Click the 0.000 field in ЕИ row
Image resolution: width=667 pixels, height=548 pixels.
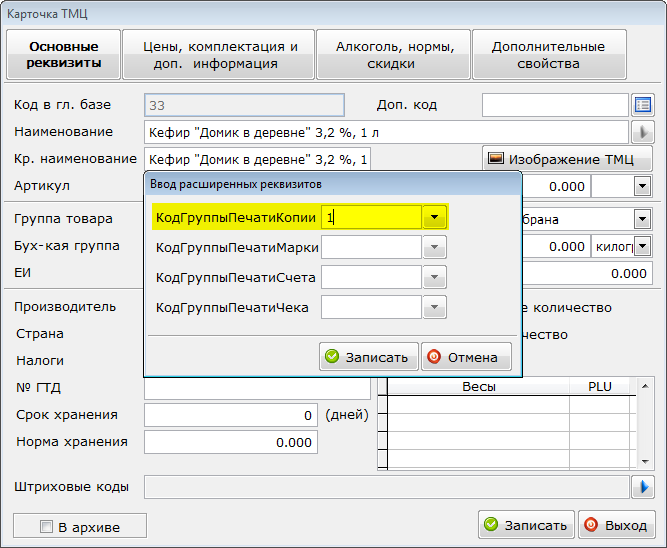point(587,273)
